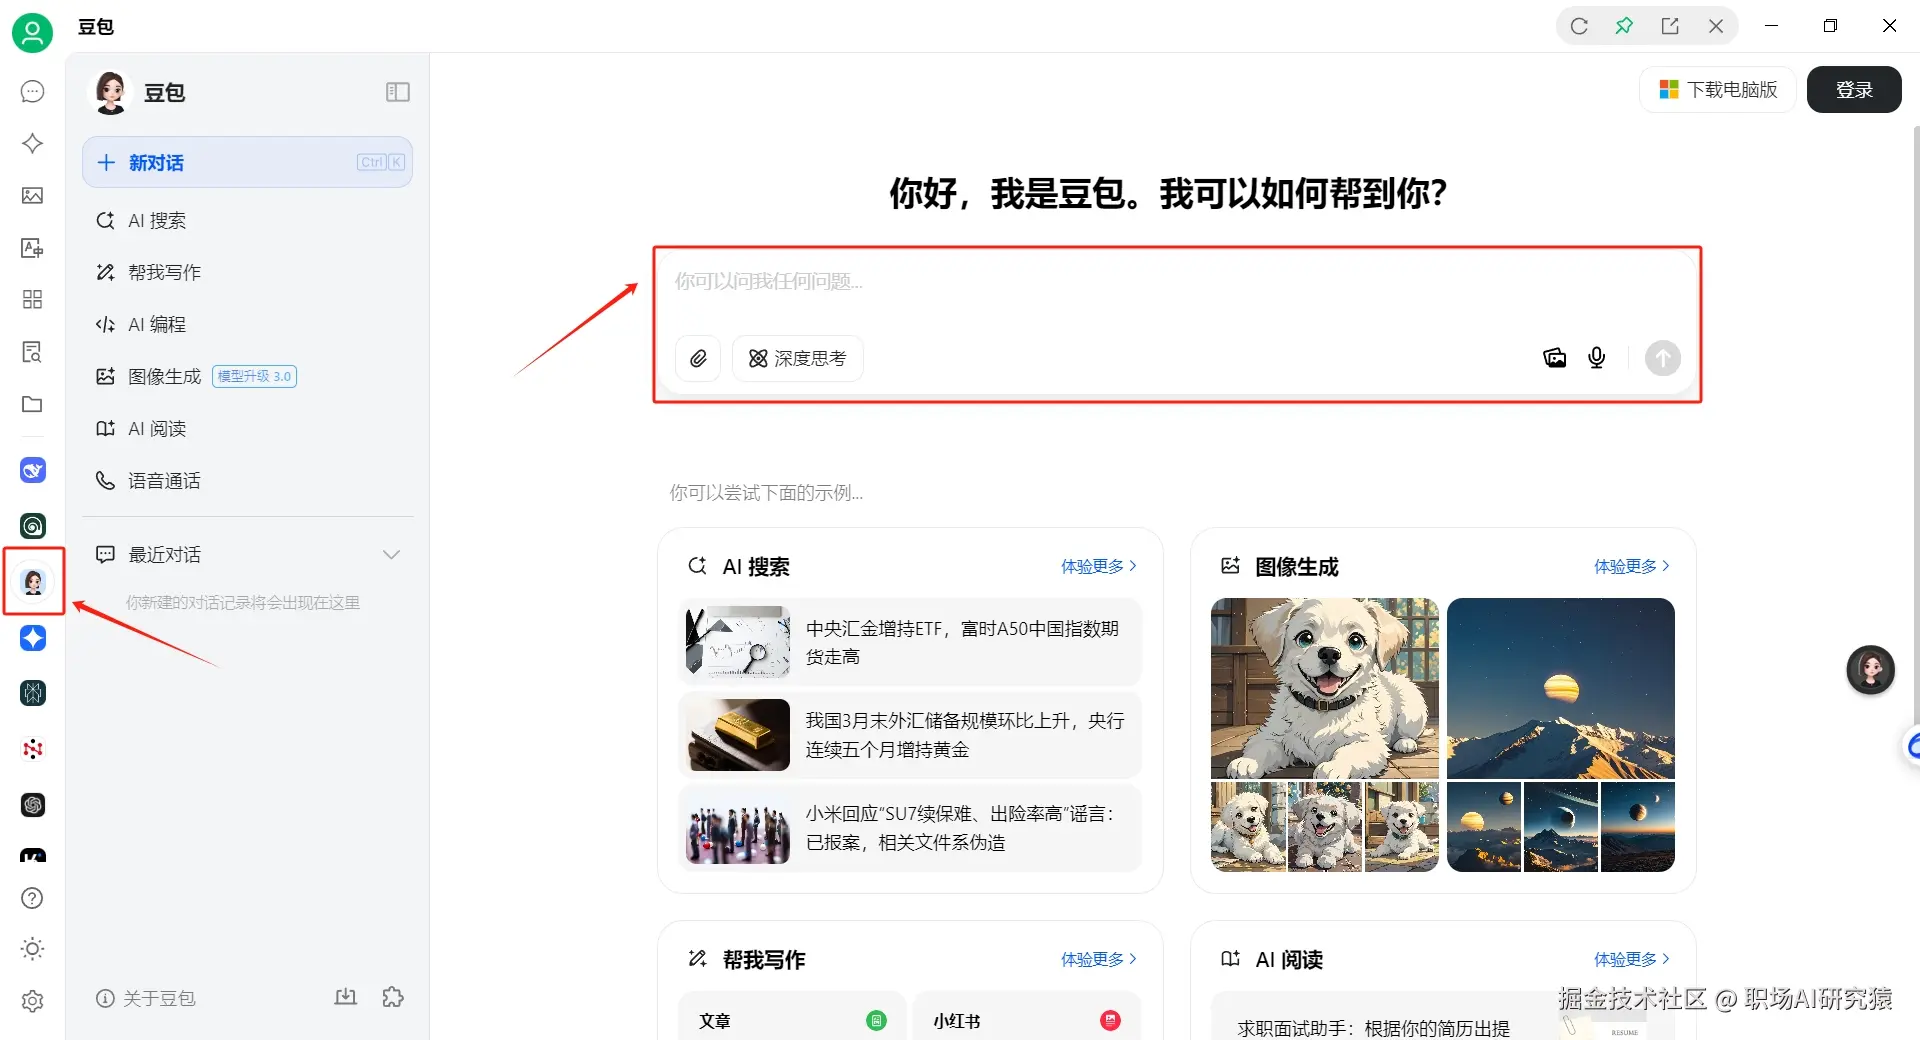The width and height of the screenshot is (1920, 1040).
Task: Click the 登录 login button
Action: 1853,89
